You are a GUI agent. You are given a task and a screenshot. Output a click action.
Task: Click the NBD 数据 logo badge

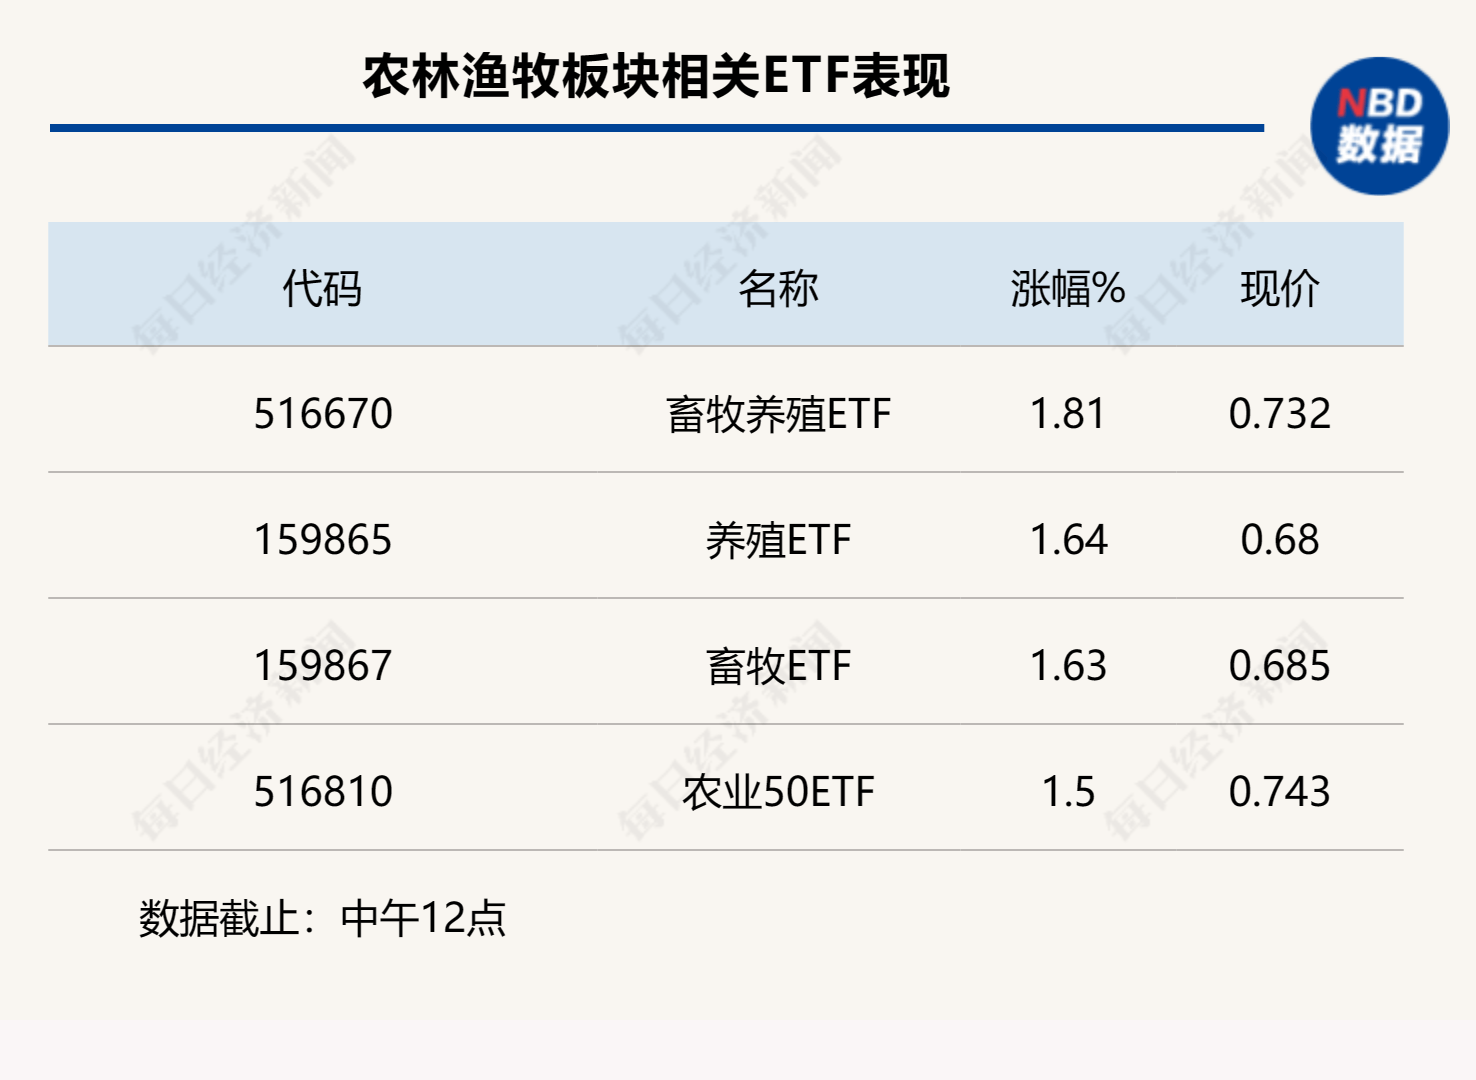(x=1379, y=126)
